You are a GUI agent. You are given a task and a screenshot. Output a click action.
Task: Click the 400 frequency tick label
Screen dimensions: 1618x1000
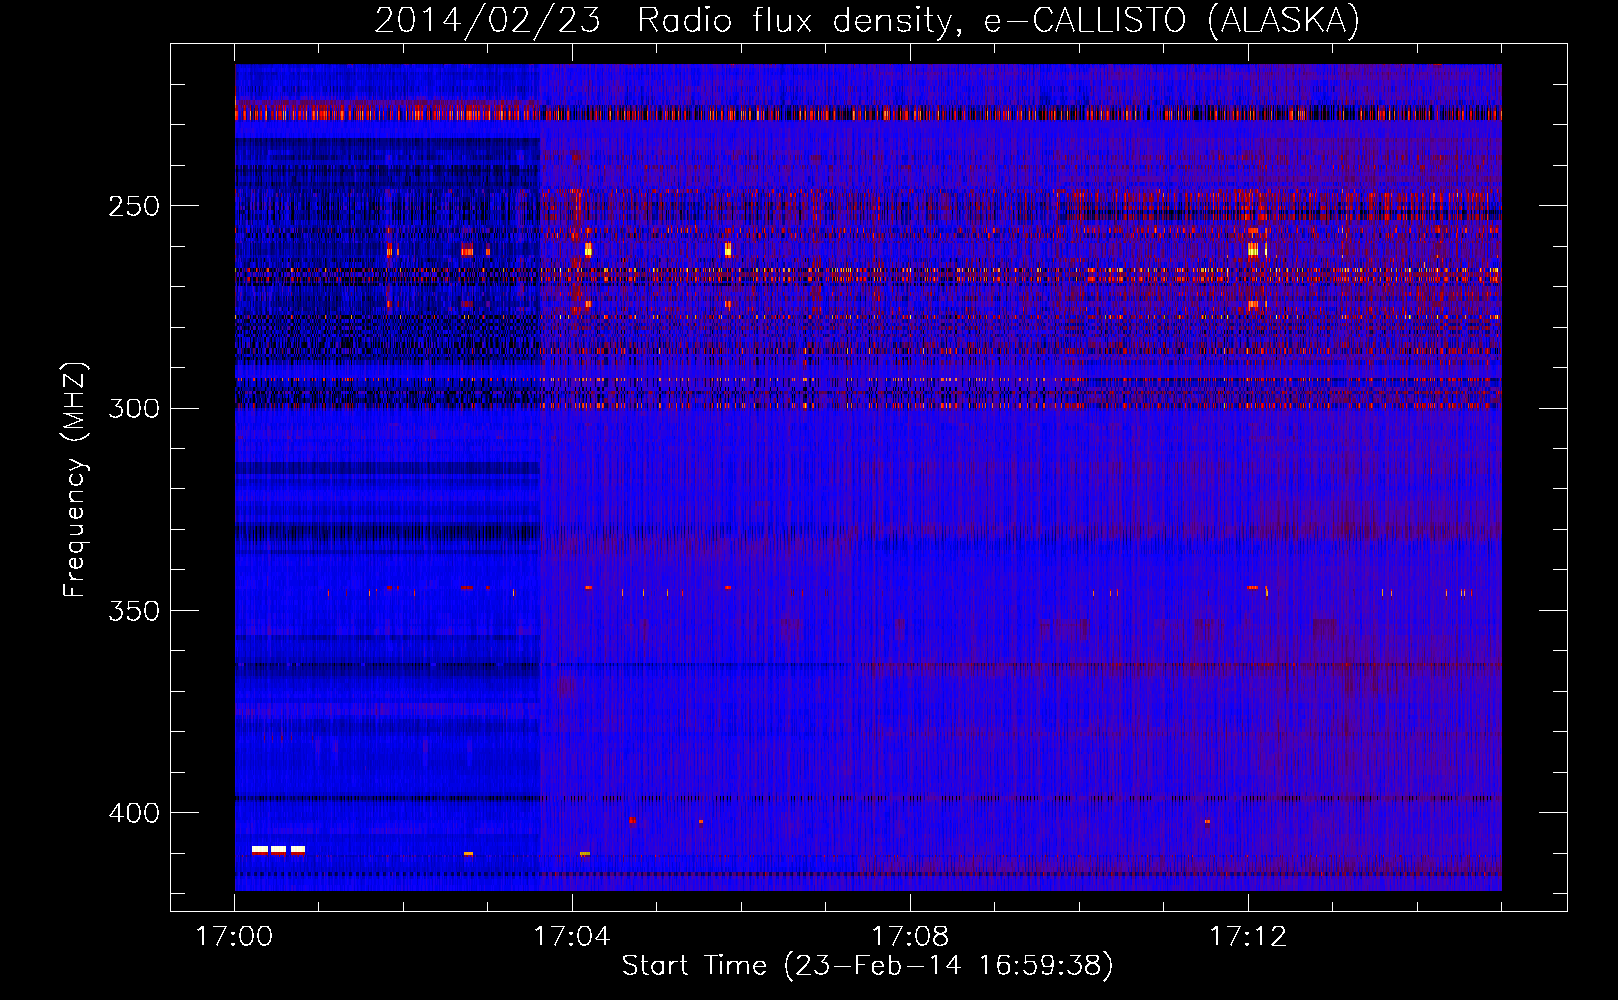coord(134,813)
